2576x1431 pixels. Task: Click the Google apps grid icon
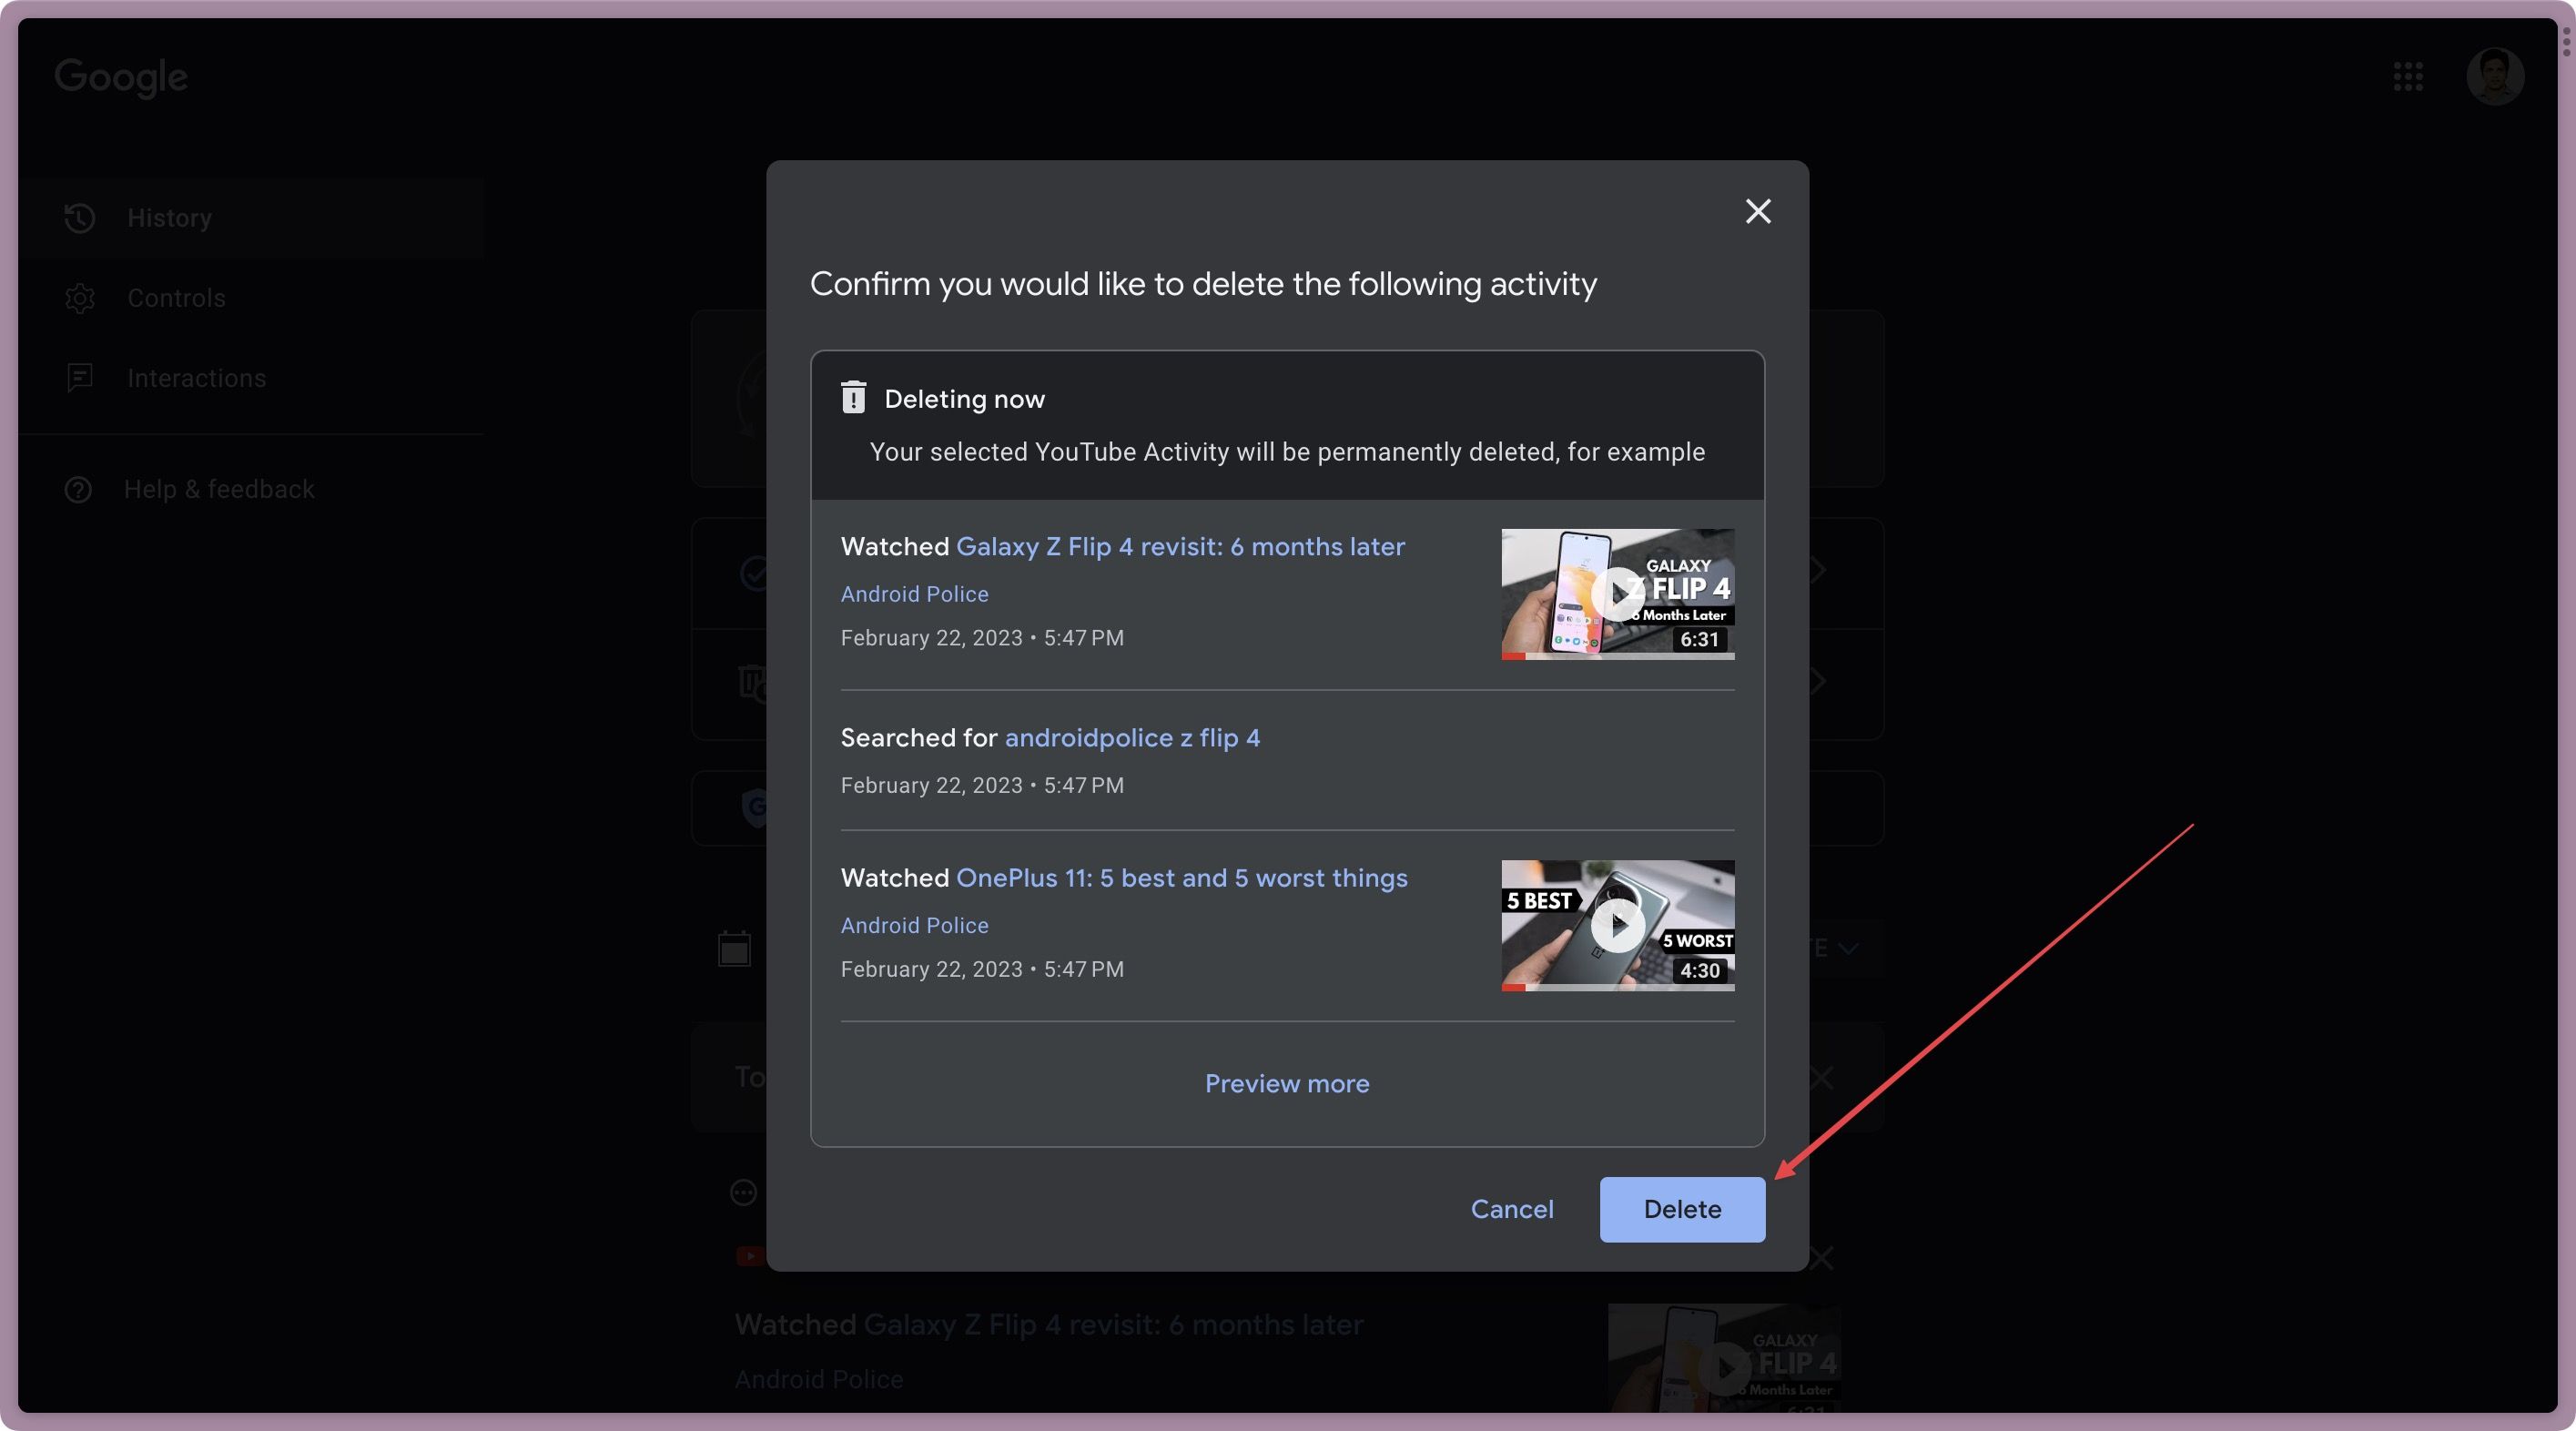click(2409, 76)
